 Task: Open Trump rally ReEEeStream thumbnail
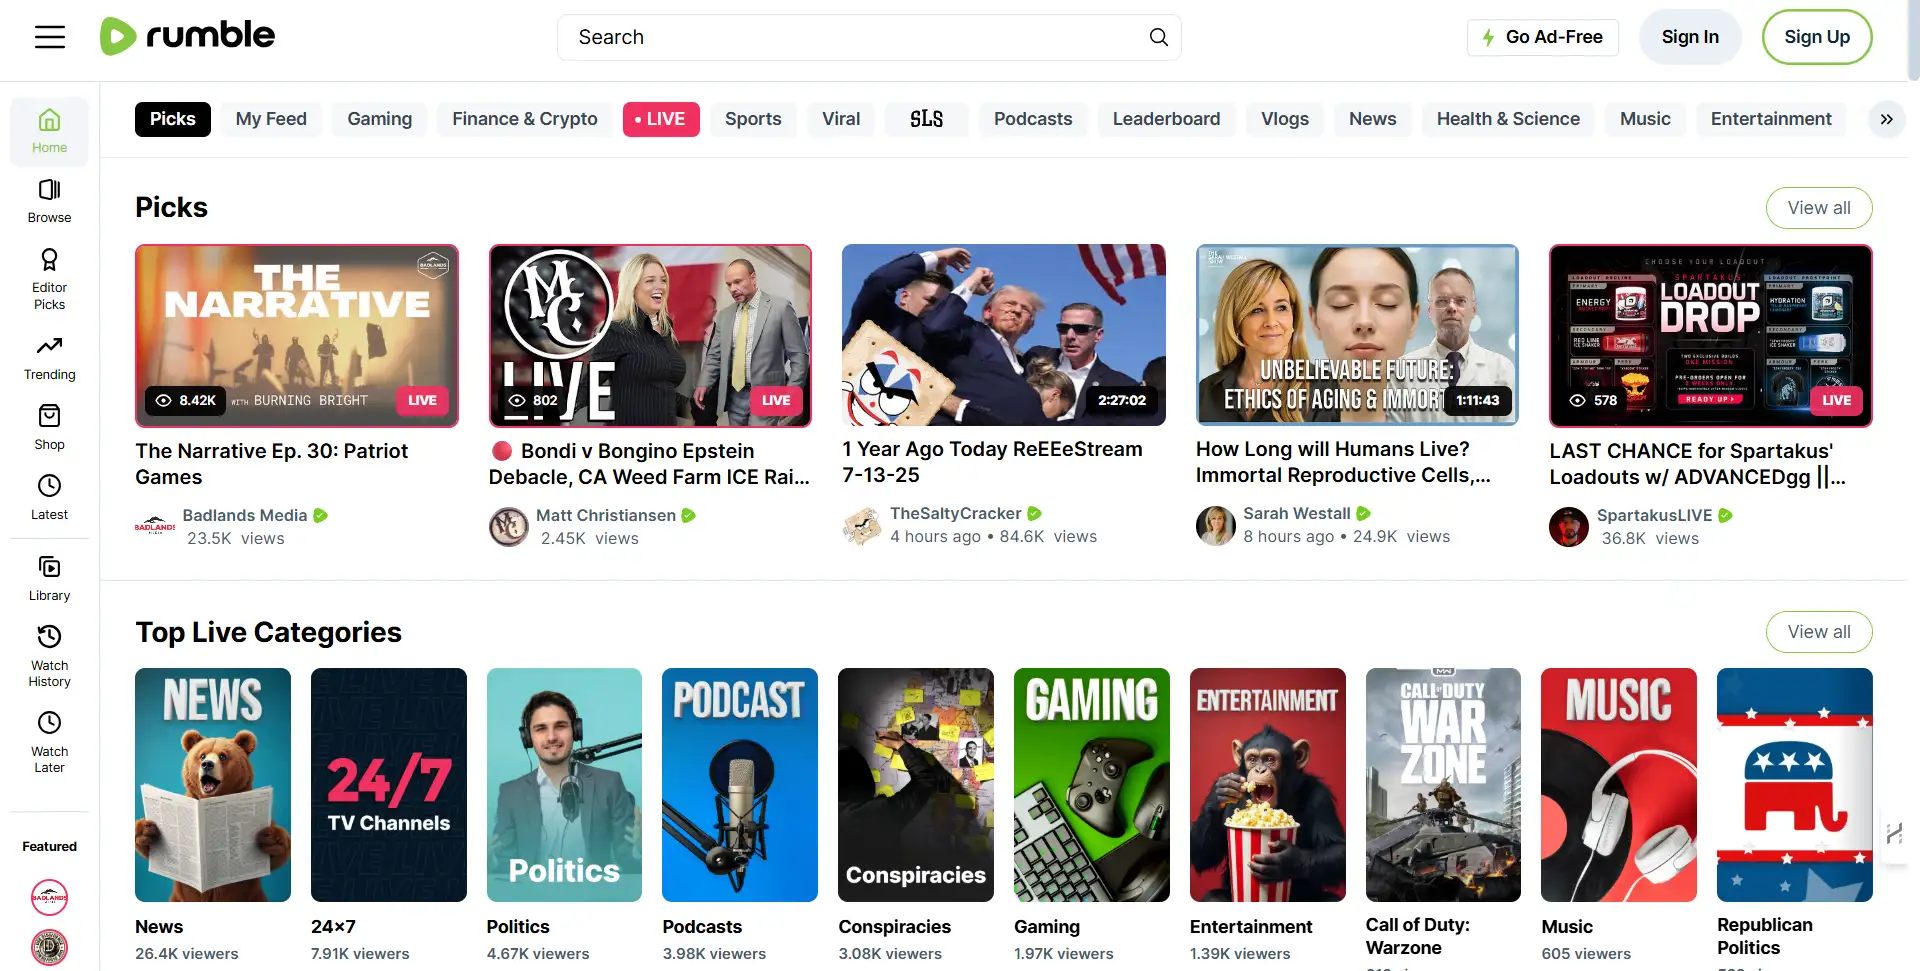[1004, 335]
